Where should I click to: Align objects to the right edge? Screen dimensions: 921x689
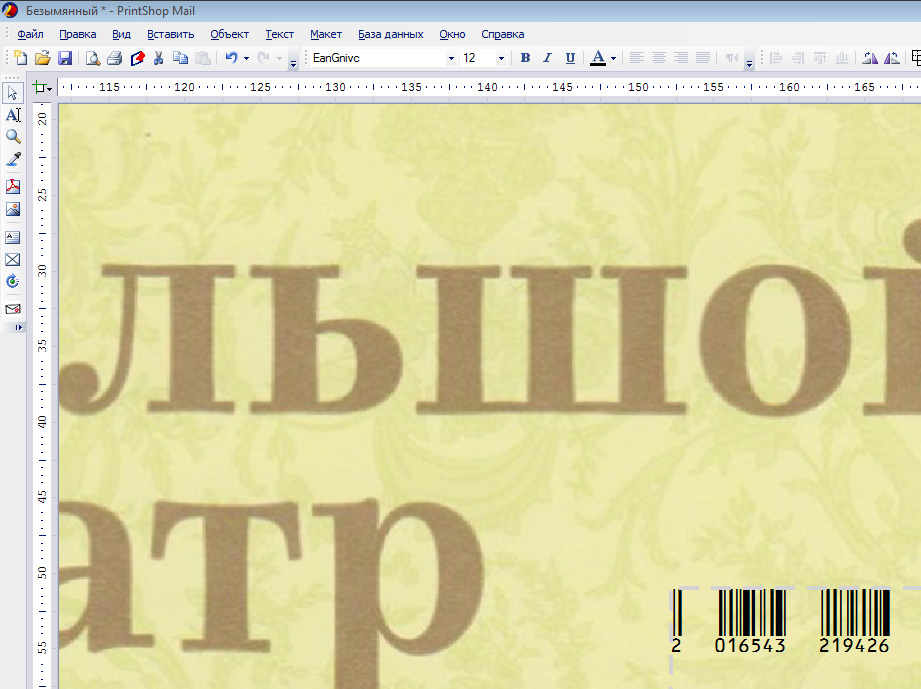tap(798, 58)
